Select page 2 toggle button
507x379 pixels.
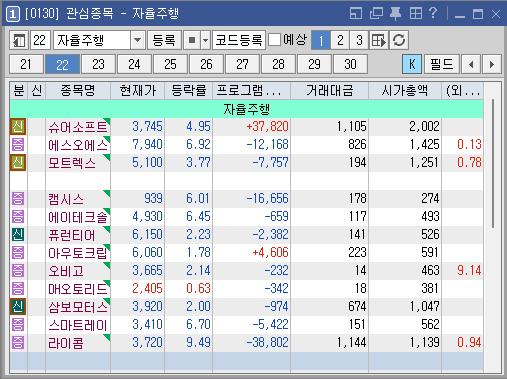tap(340, 40)
